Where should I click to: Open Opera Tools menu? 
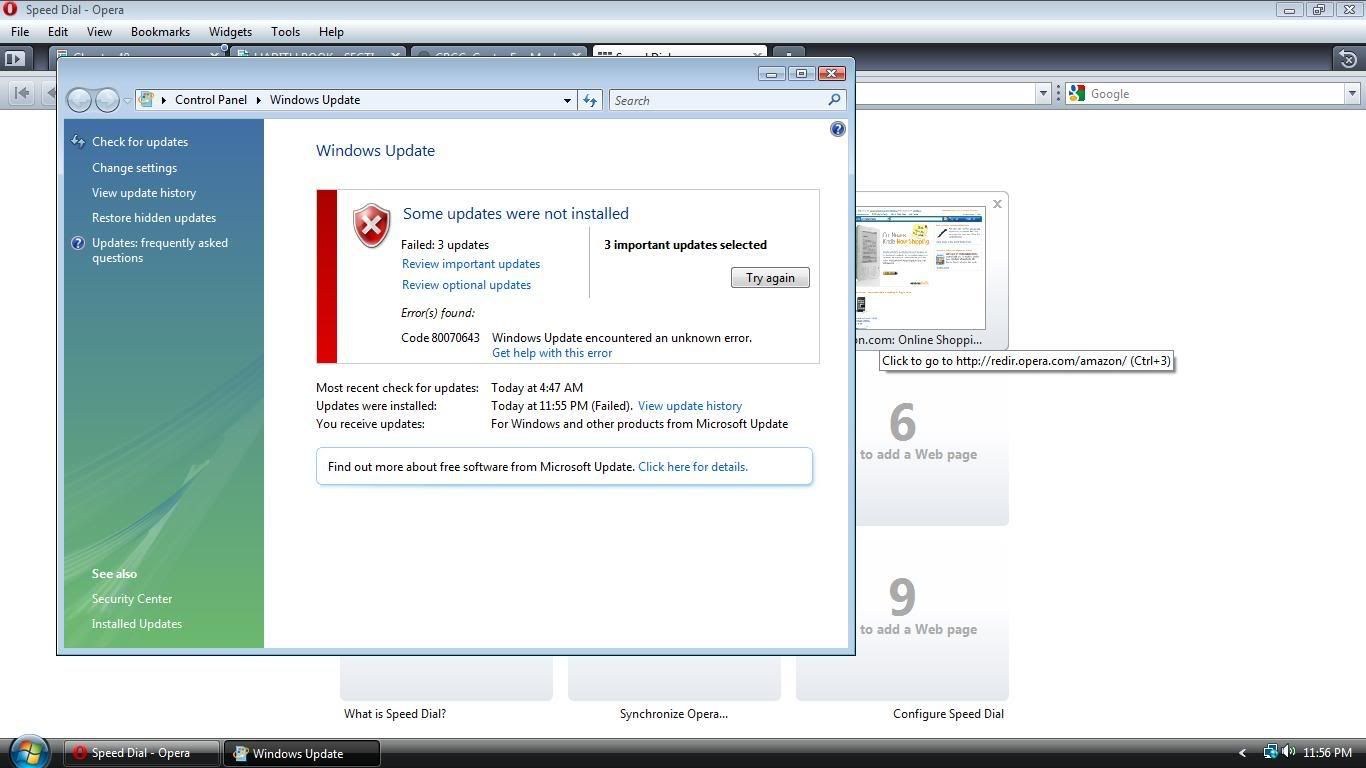click(x=285, y=32)
